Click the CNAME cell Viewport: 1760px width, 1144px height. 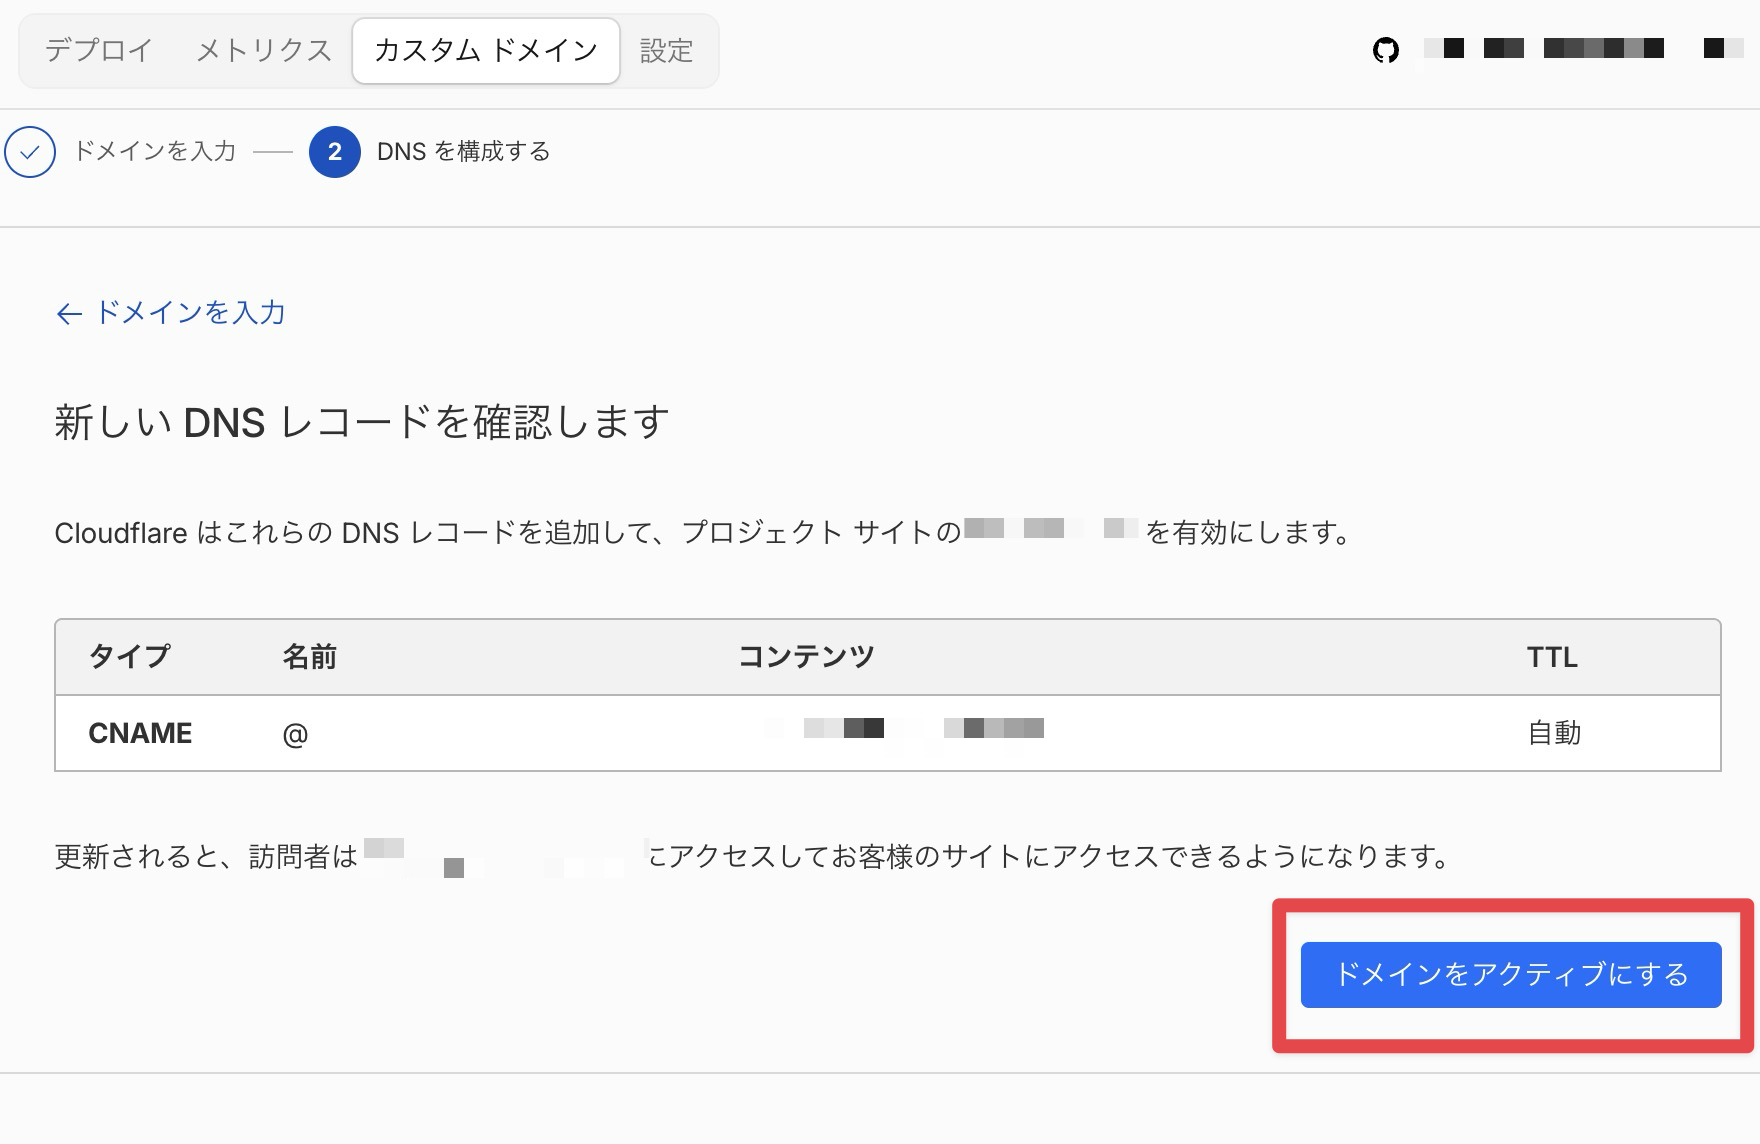click(x=140, y=733)
